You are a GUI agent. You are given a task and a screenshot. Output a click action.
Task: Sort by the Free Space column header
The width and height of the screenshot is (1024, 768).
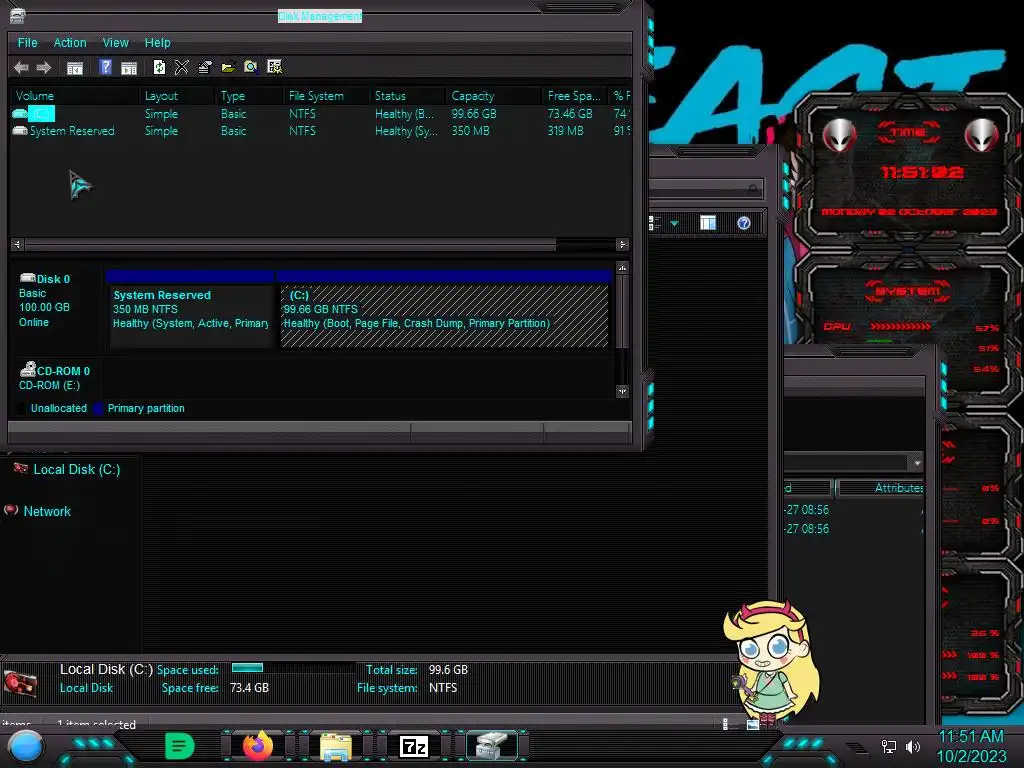coord(575,95)
